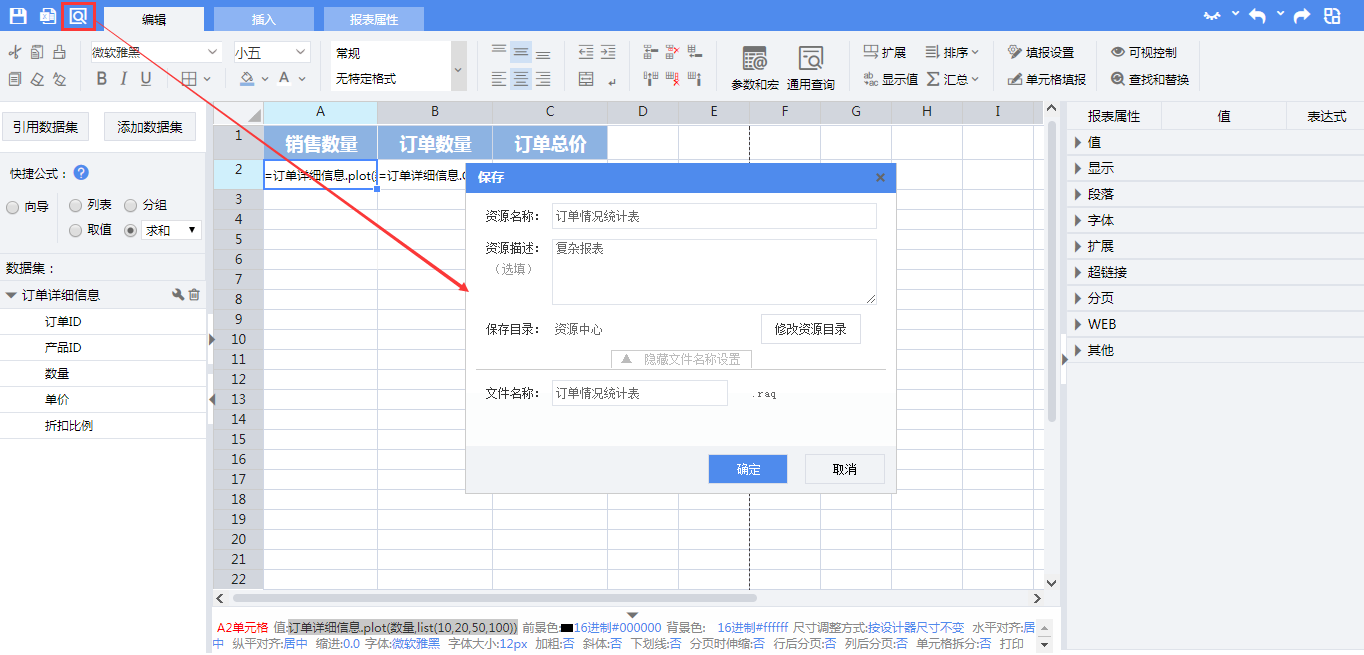The image size is (1364, 655).
Task: Click the undo arrow icon
Action: point(1257,16)
